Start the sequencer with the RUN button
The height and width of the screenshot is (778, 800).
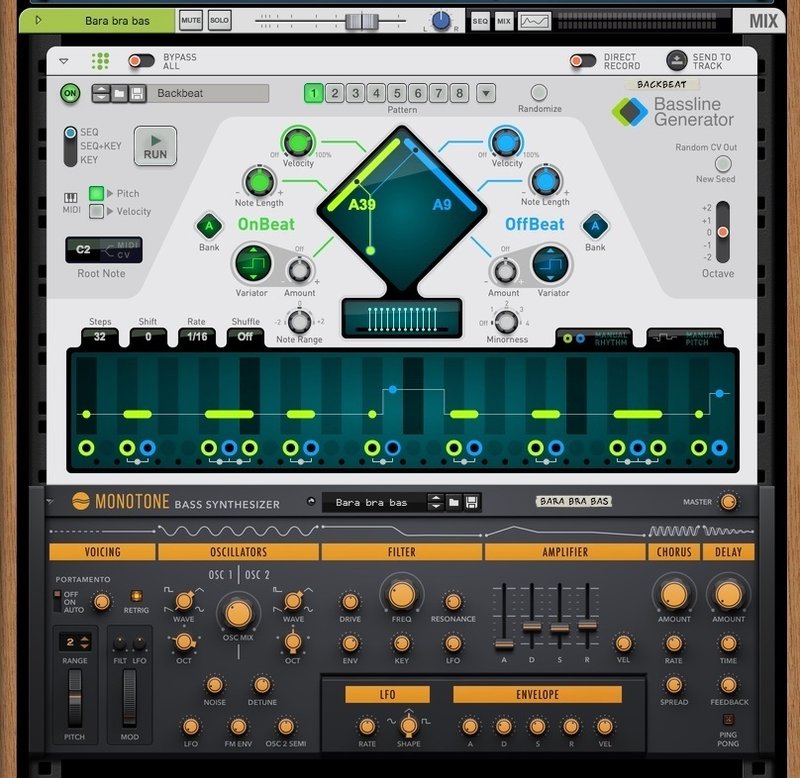click(155, 146)
